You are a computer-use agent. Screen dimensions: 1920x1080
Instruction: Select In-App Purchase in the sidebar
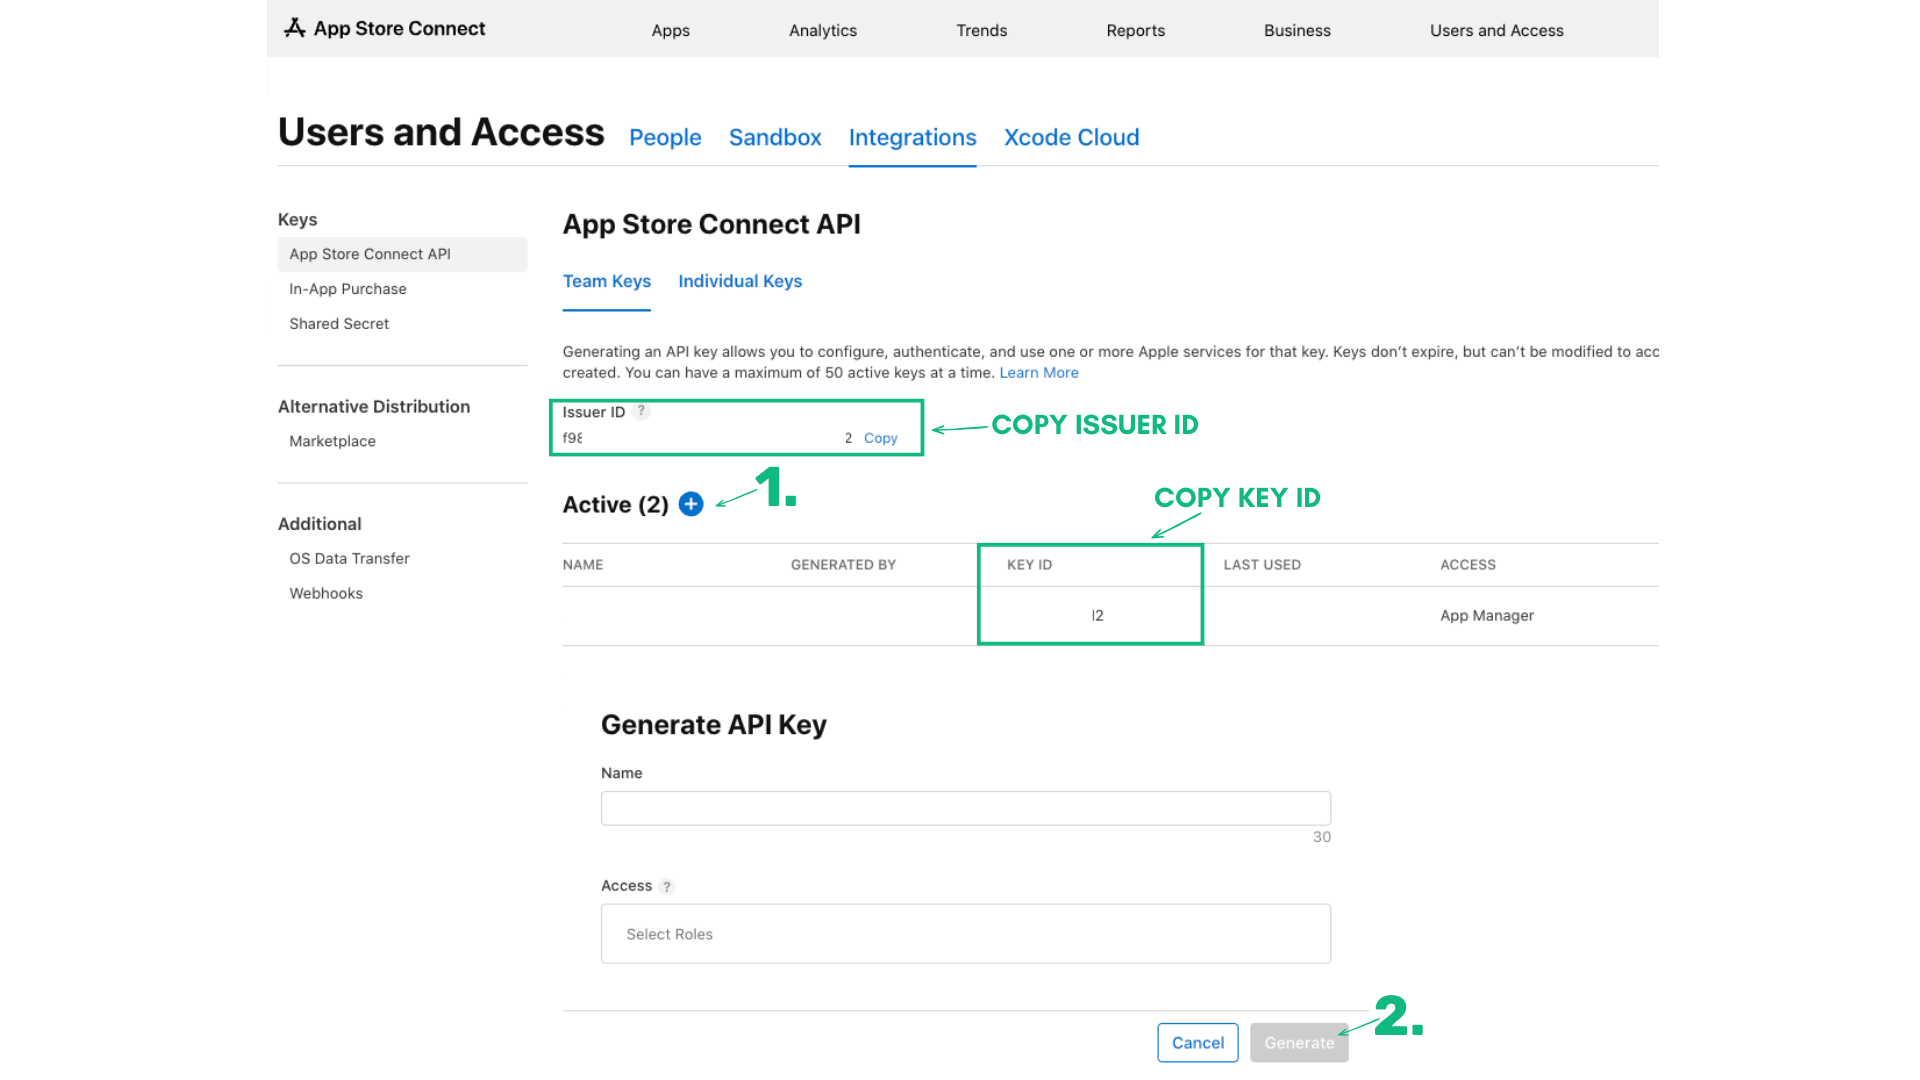pyautogui.click(x=347, y=288)
